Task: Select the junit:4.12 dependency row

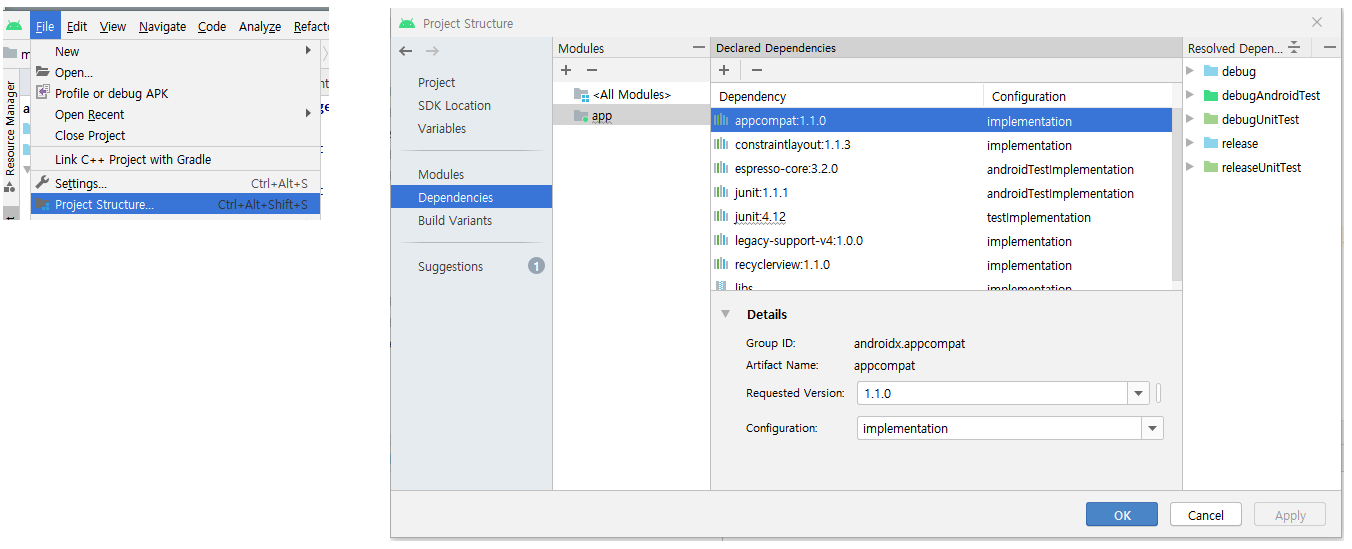Action: click(941, 217)
